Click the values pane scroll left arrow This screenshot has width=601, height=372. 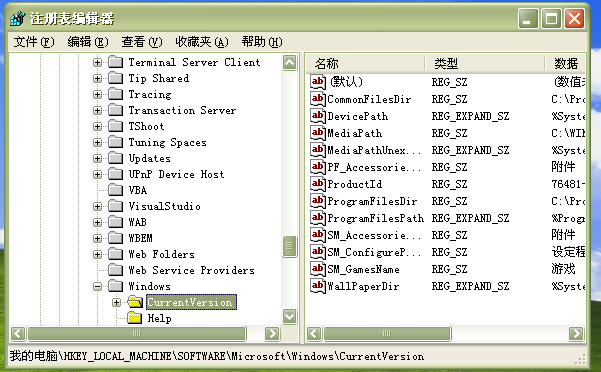(314, 333)
